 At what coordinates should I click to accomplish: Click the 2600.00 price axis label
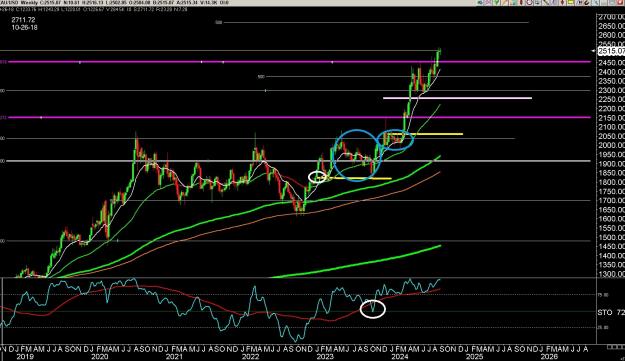click(x=611, y=35)
